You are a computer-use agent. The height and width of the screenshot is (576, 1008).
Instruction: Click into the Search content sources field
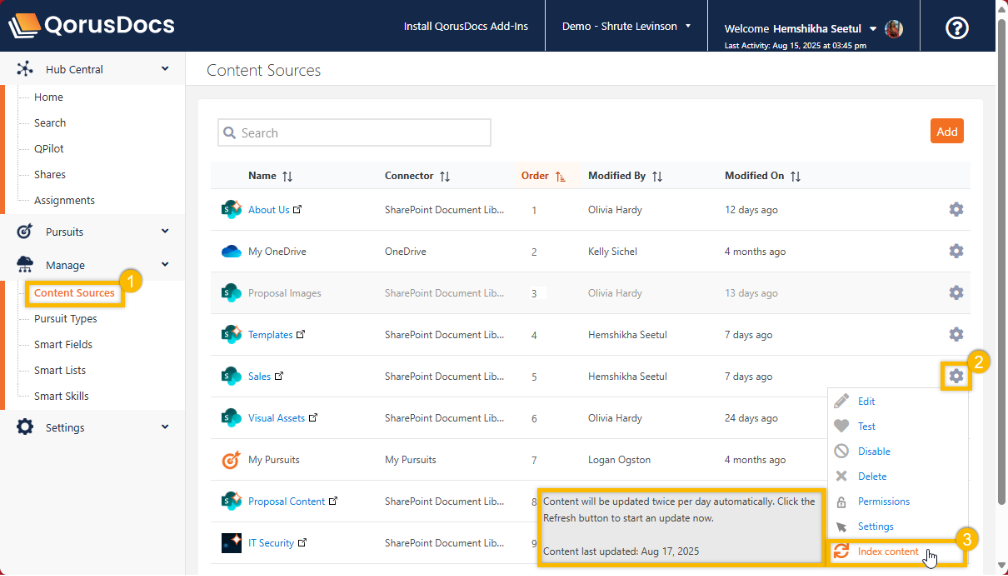[x=355, y=133]
